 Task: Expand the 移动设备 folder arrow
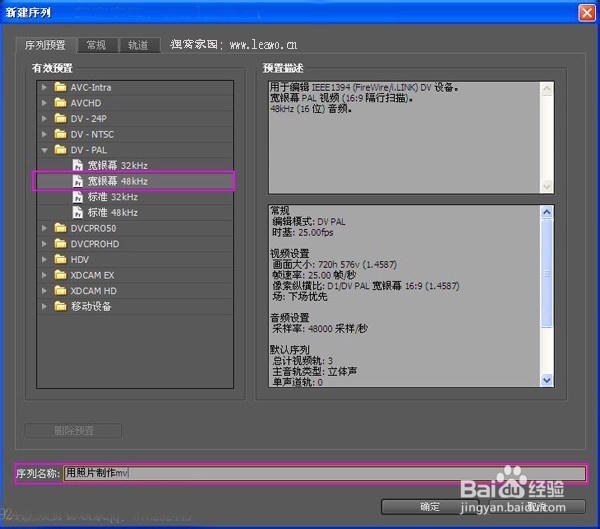click(44, 307)
